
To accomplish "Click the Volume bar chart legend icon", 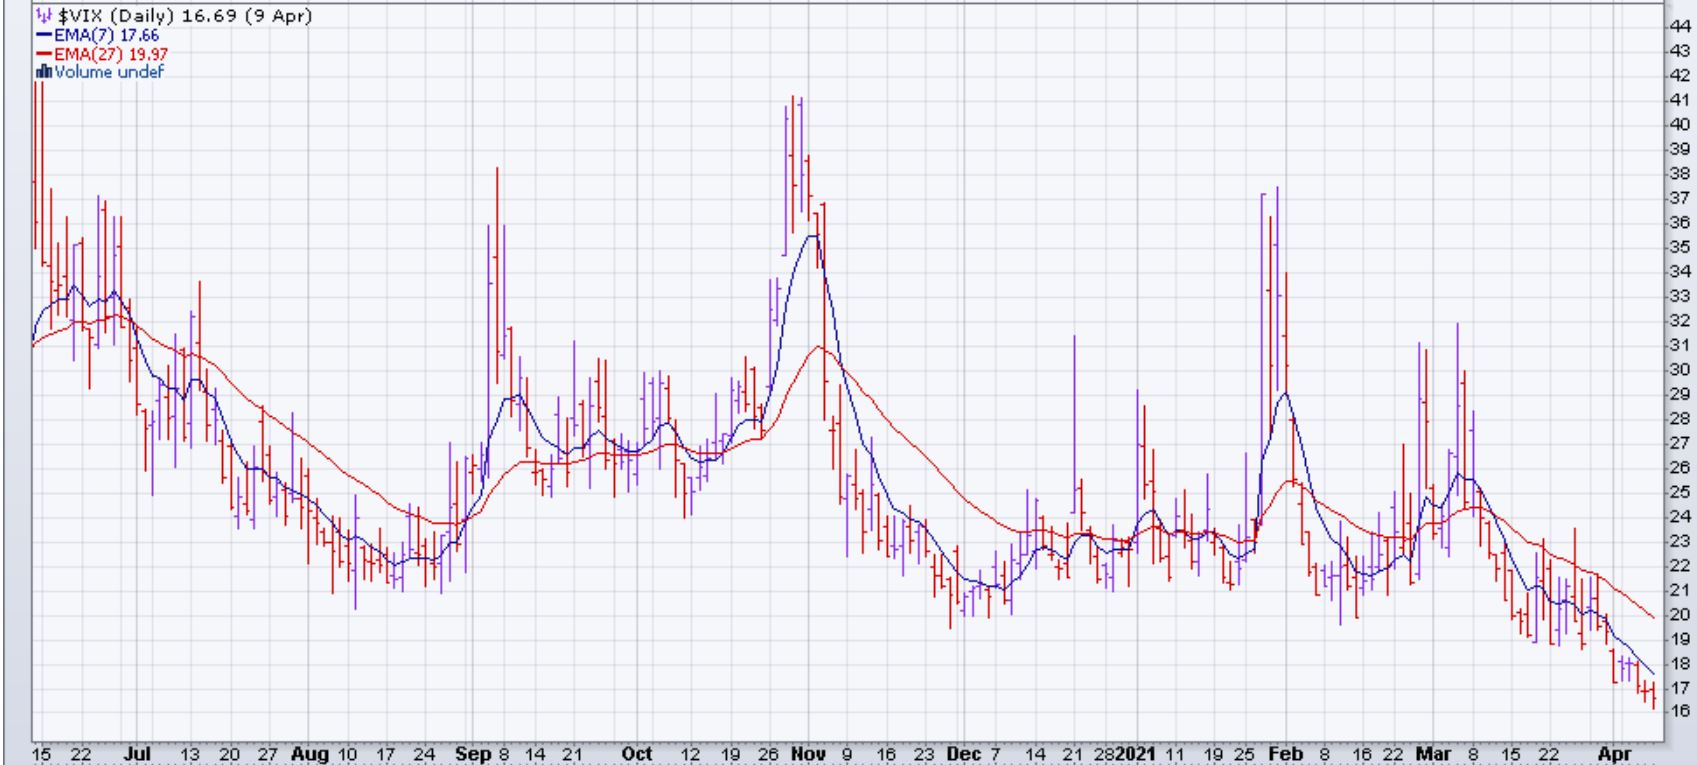I will (43, 72).
